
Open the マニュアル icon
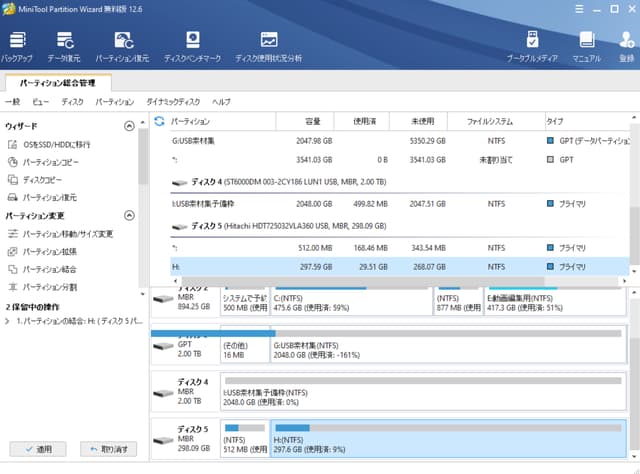tap(587, 47)
